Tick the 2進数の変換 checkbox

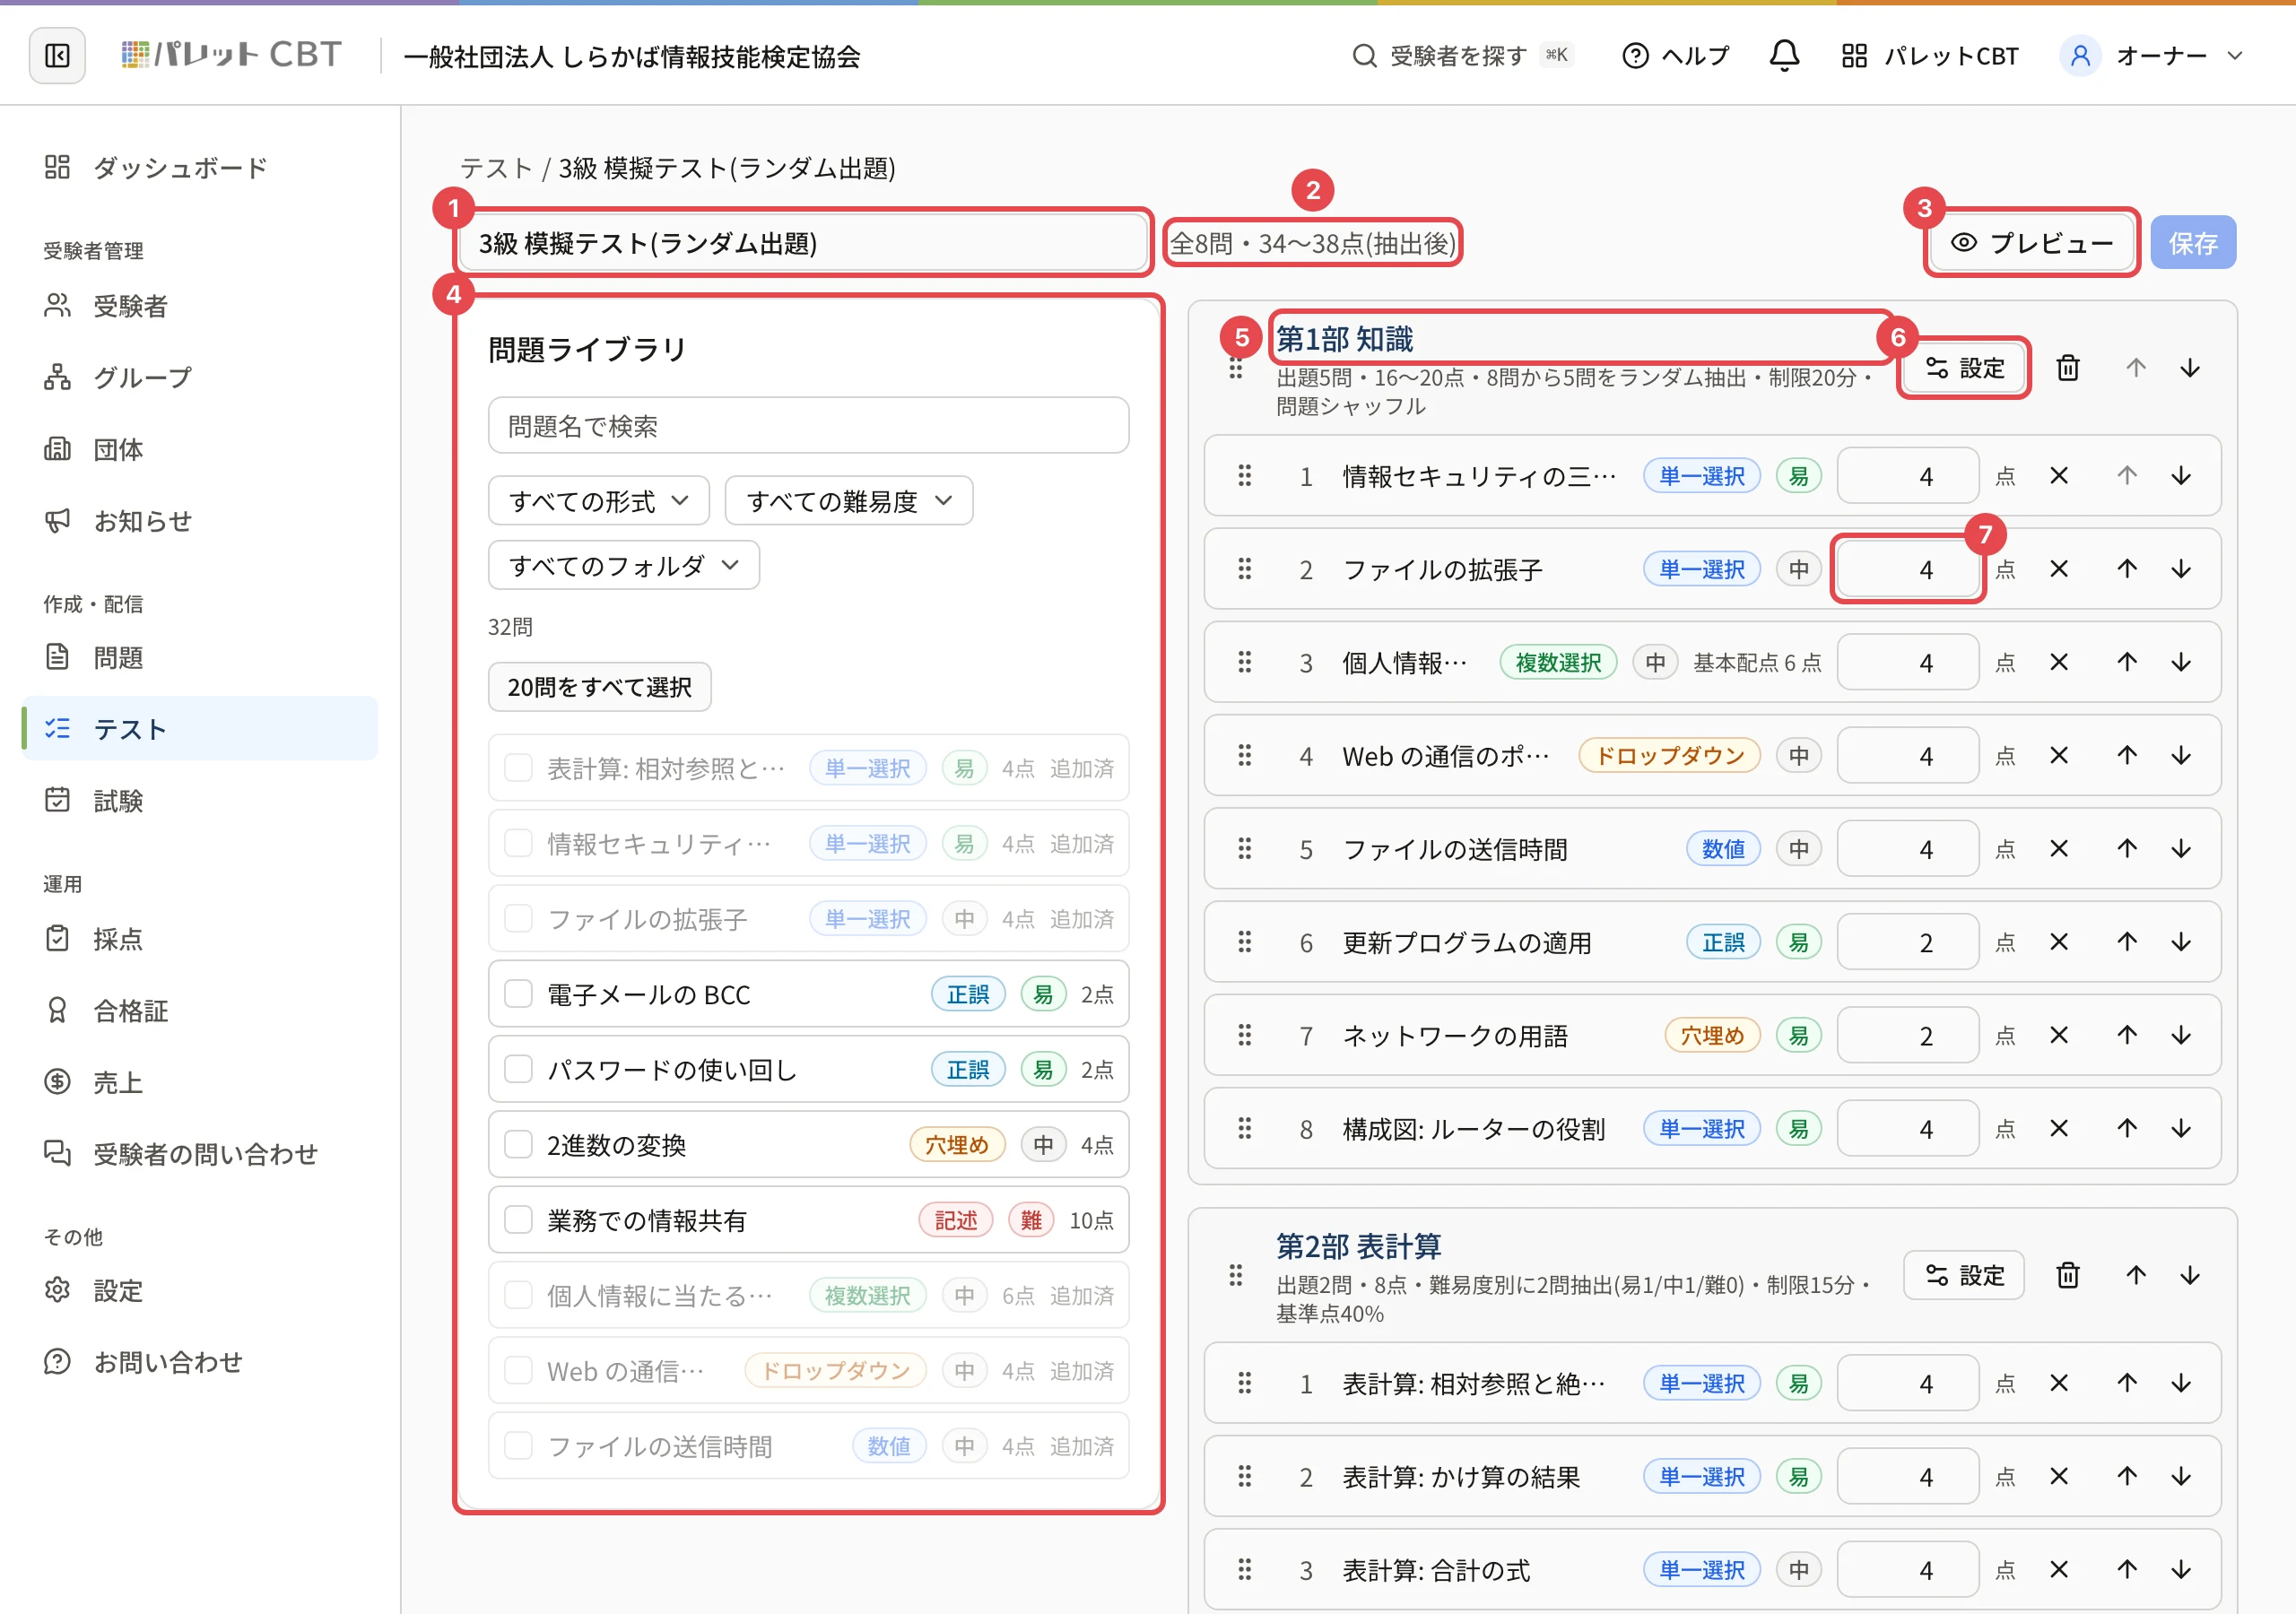tap(518, 1144)
